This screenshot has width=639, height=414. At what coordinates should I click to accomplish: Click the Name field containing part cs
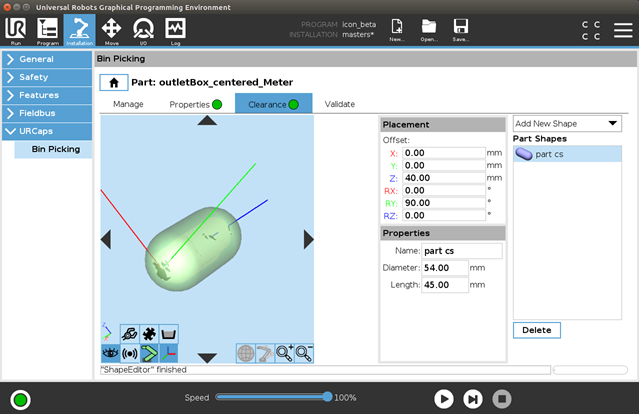click(462, 251)
